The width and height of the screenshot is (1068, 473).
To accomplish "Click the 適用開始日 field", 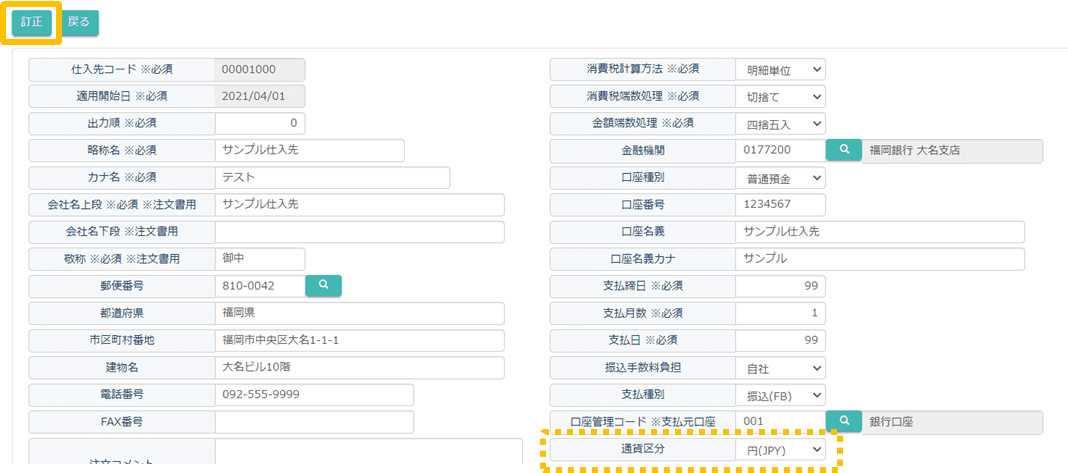I will click(x=260, y=97).
